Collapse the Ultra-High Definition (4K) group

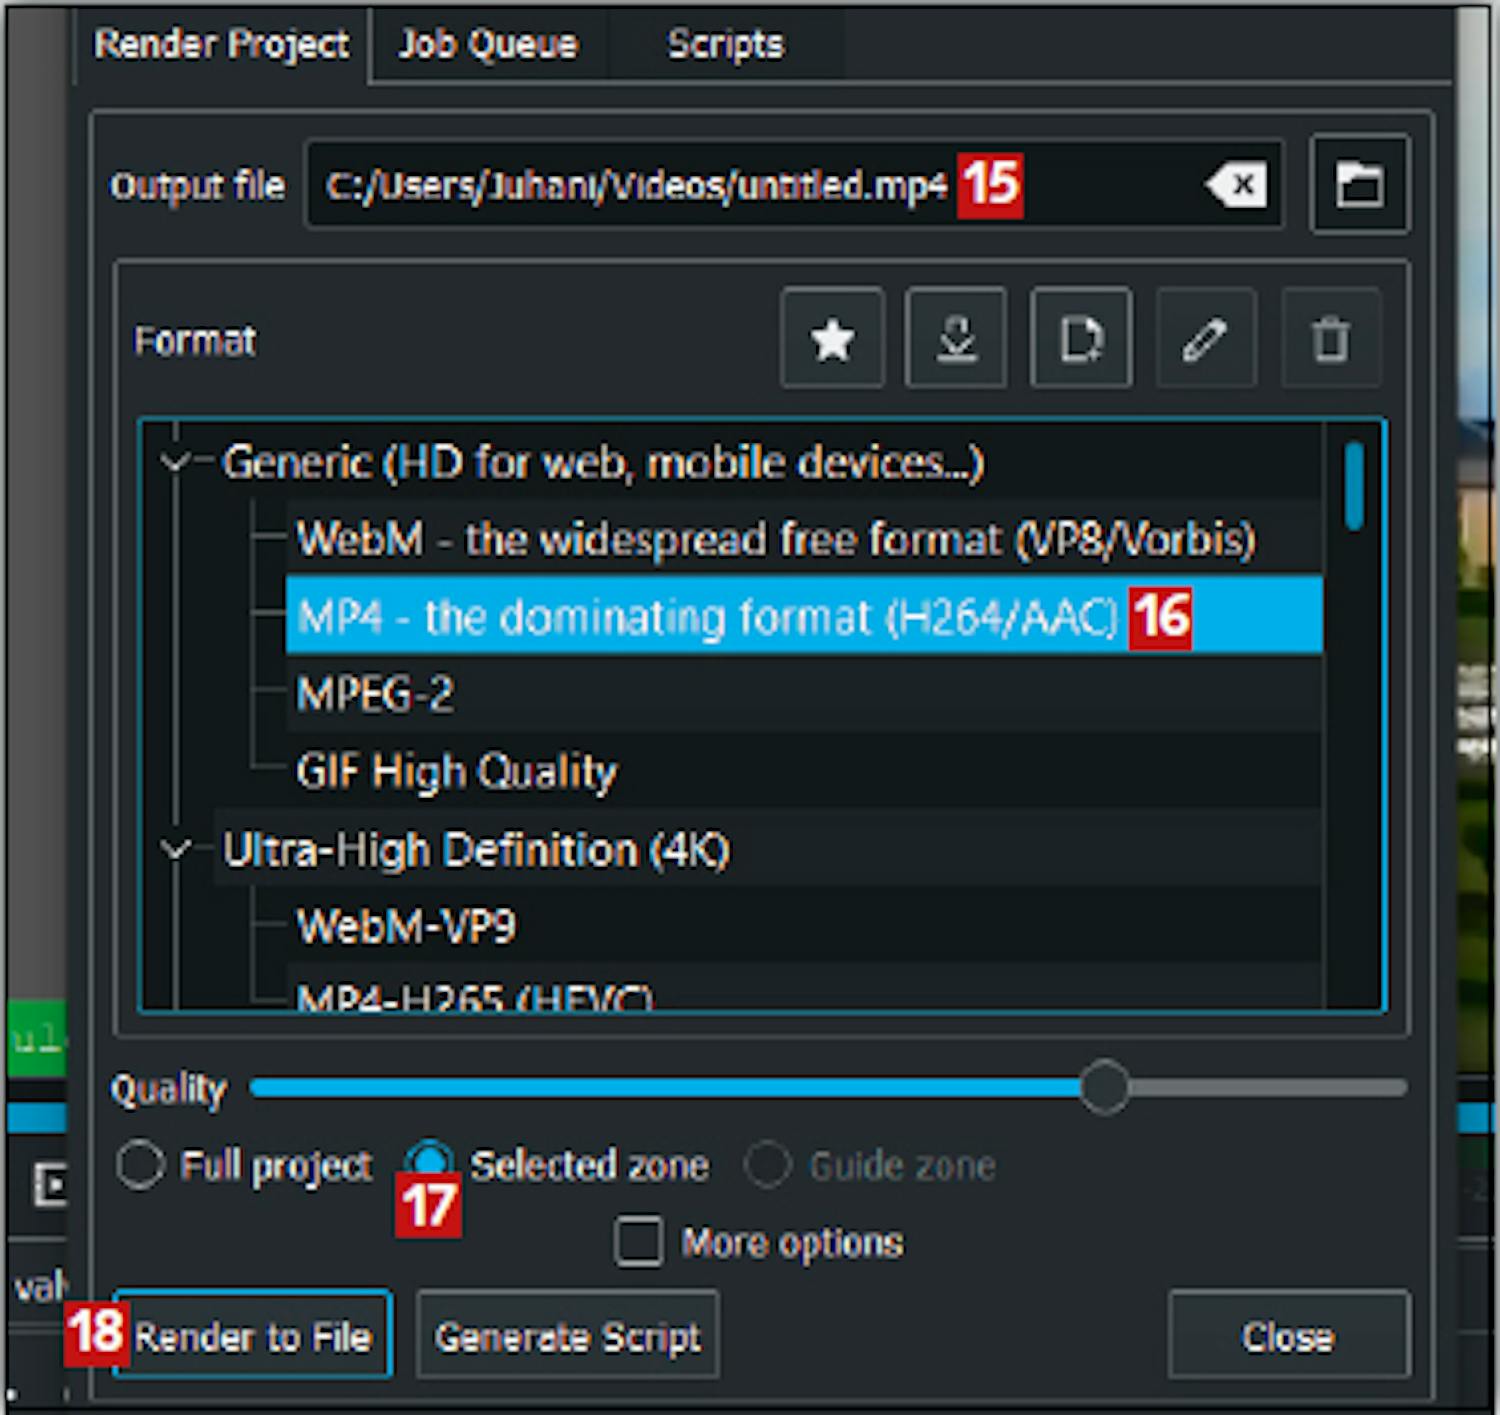[x=176, y=850]
